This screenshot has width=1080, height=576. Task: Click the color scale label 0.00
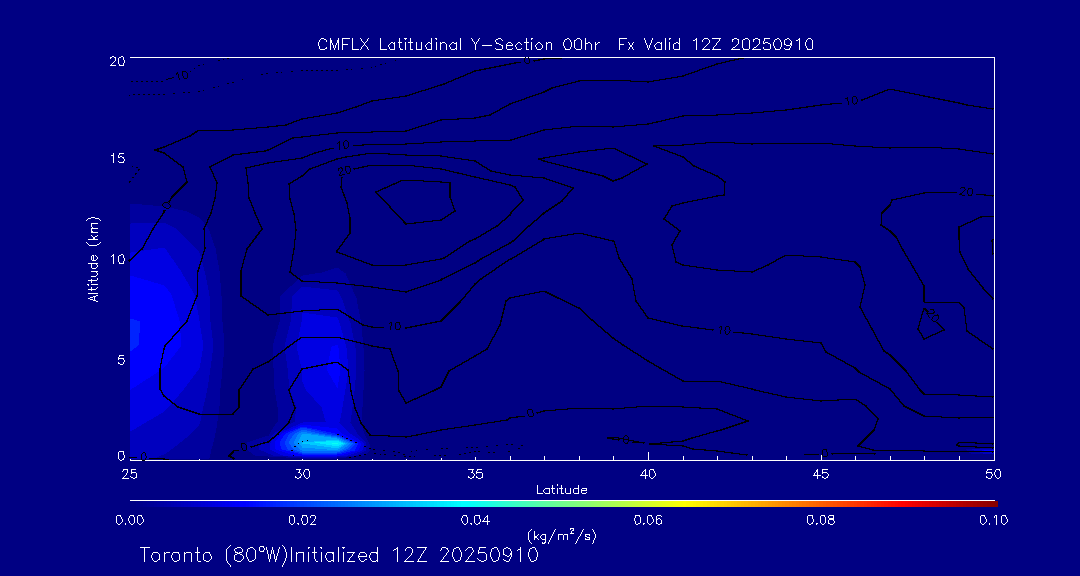[129, 520]
